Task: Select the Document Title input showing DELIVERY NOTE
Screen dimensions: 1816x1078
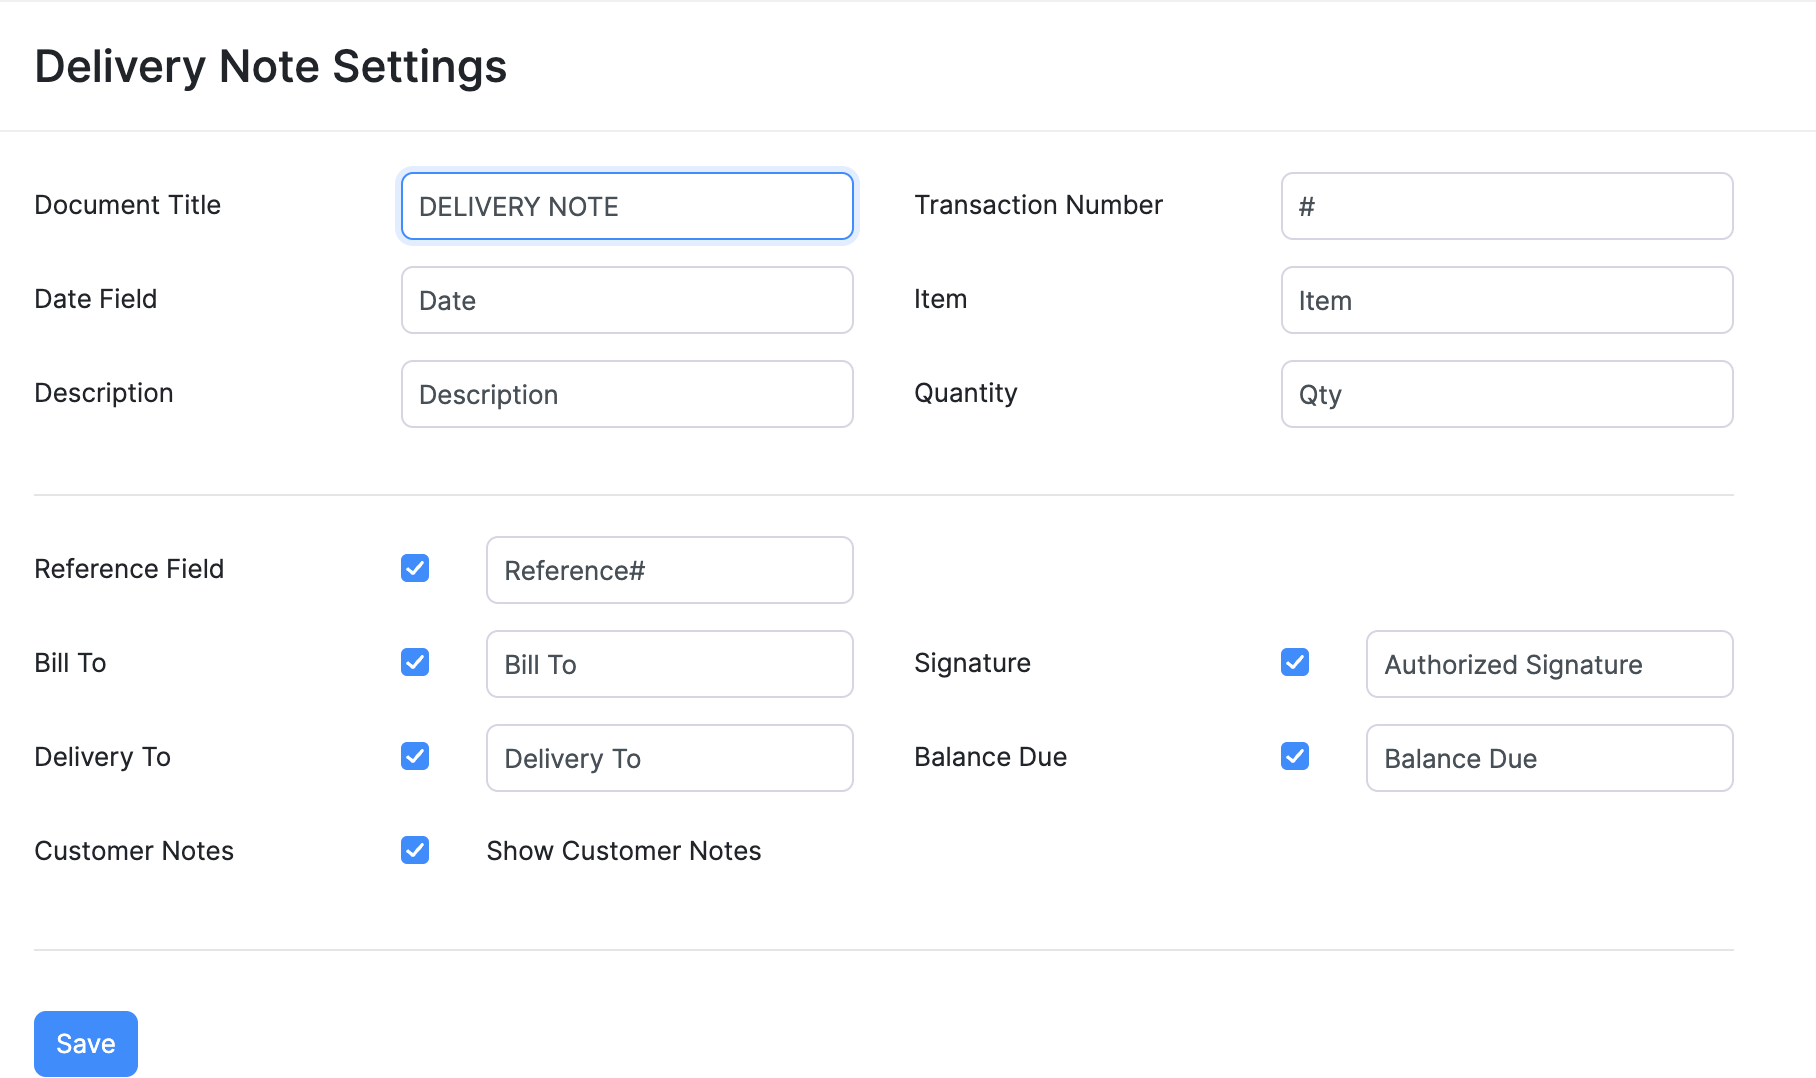Action: pos(626,206)
